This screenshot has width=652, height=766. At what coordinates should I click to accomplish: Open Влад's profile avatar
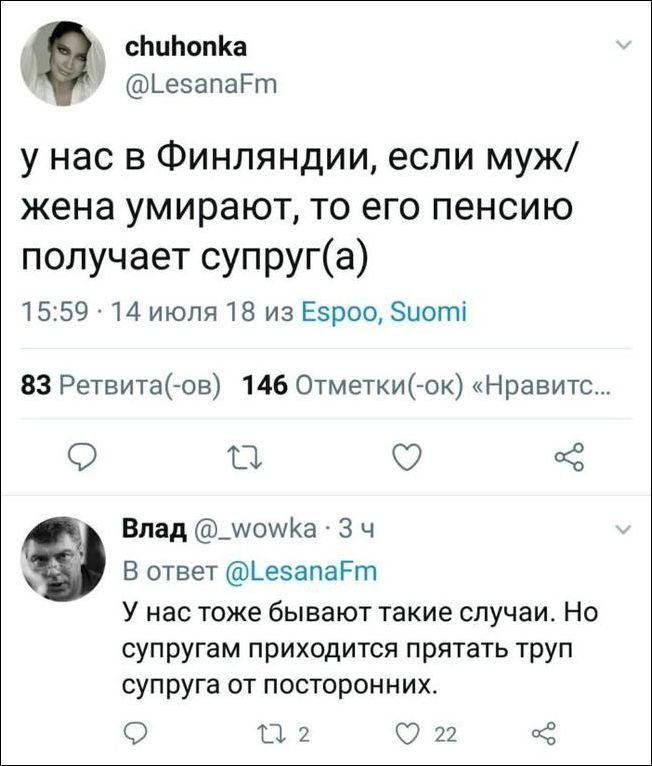[63, 558]
